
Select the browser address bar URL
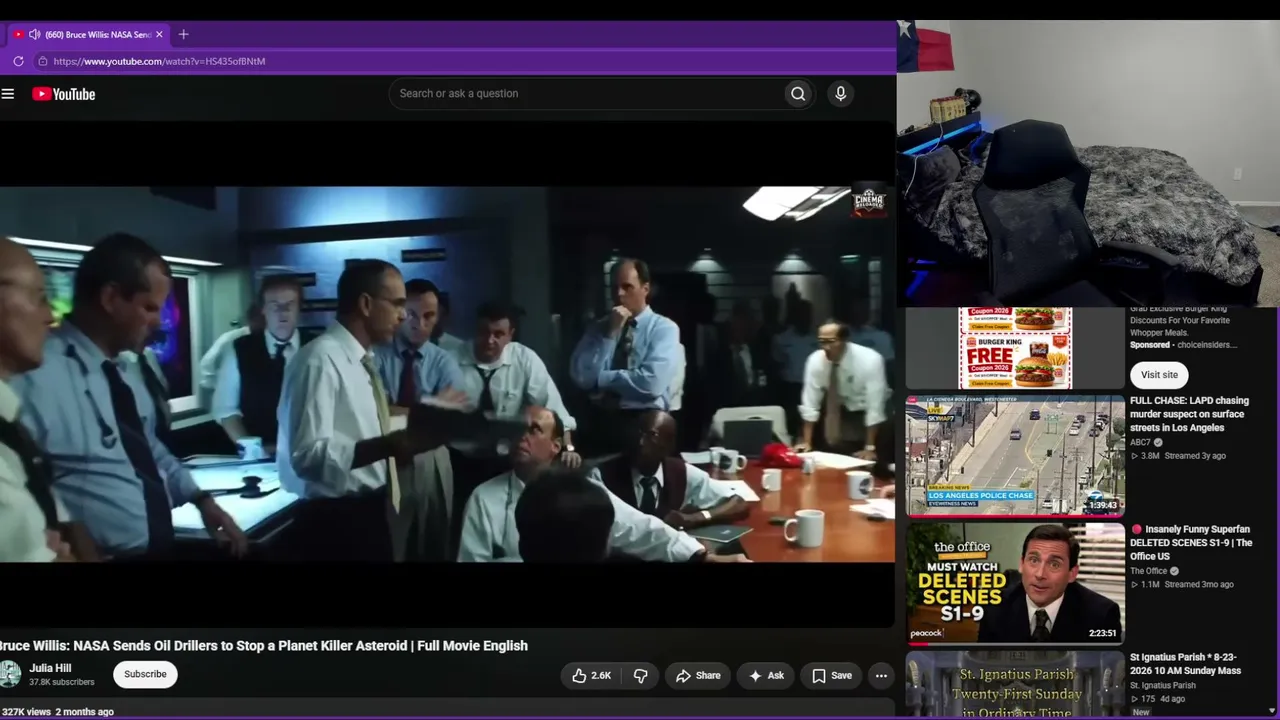click(159, 61)
